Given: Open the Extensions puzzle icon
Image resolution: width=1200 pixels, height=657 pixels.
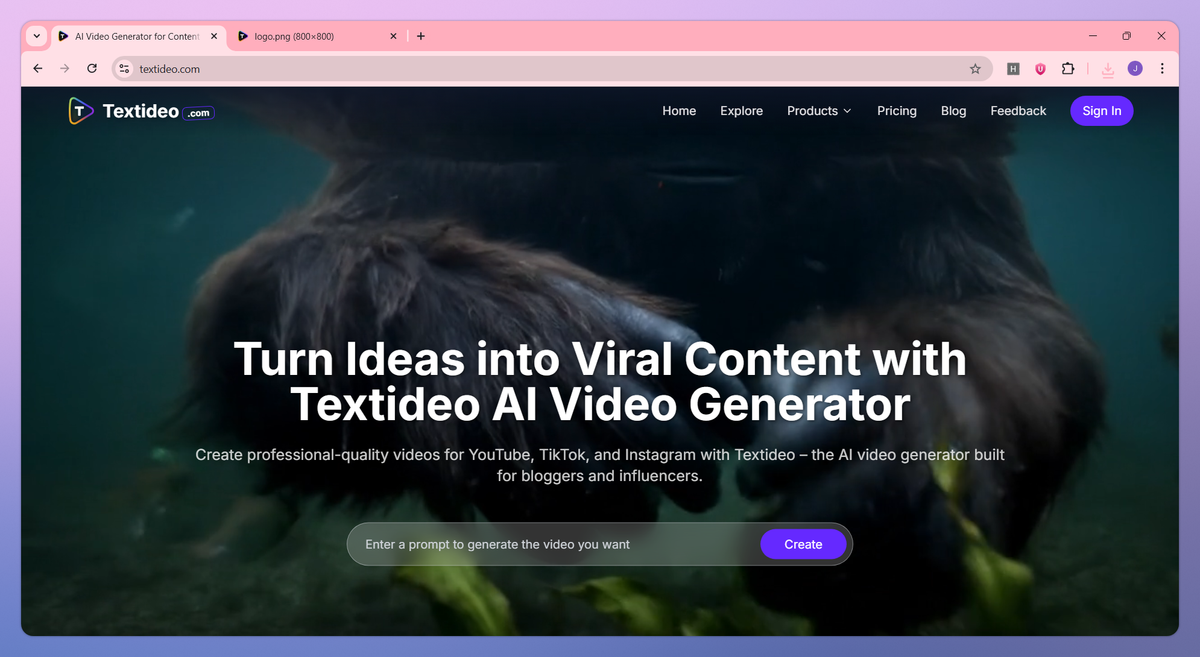Looking at the screenshot, I should coord(1068,69).
